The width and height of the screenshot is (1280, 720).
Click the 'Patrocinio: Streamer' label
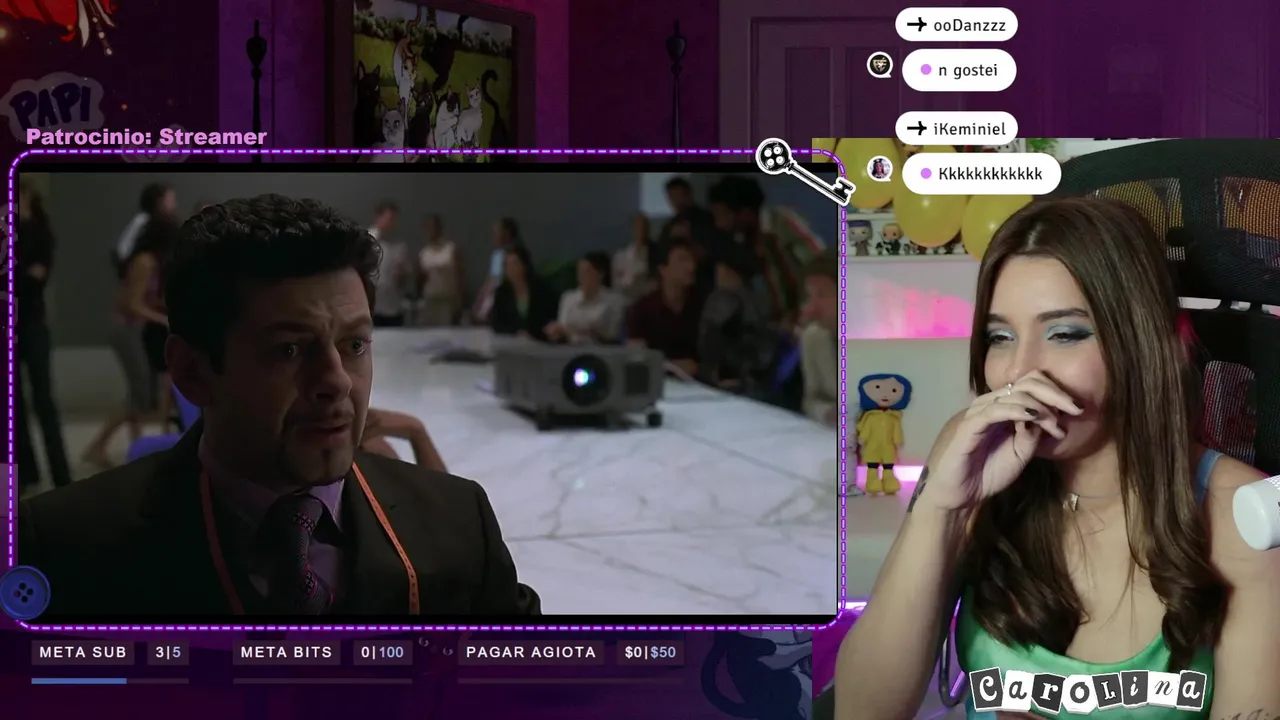coord(146,137)
